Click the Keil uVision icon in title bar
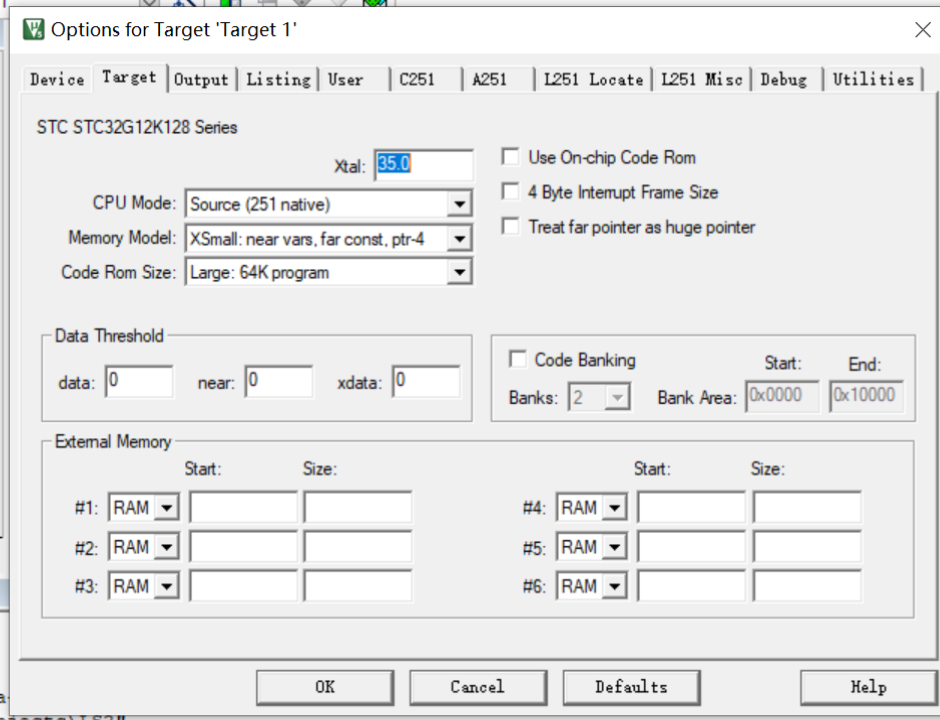This screenshot has height=720, width=940. pos(34,29)
